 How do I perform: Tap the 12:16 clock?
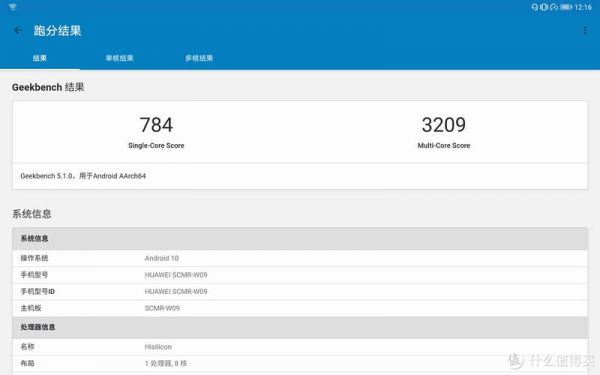583,7
